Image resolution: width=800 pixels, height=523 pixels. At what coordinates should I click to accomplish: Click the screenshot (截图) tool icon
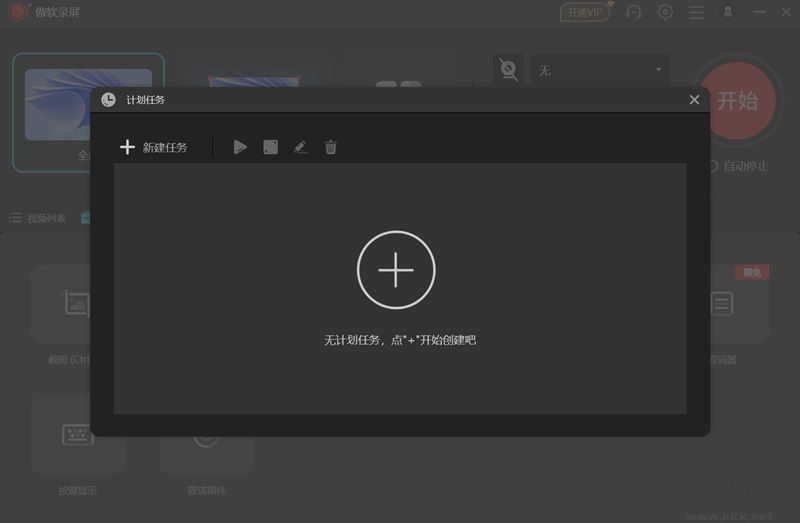coord(76,304)
